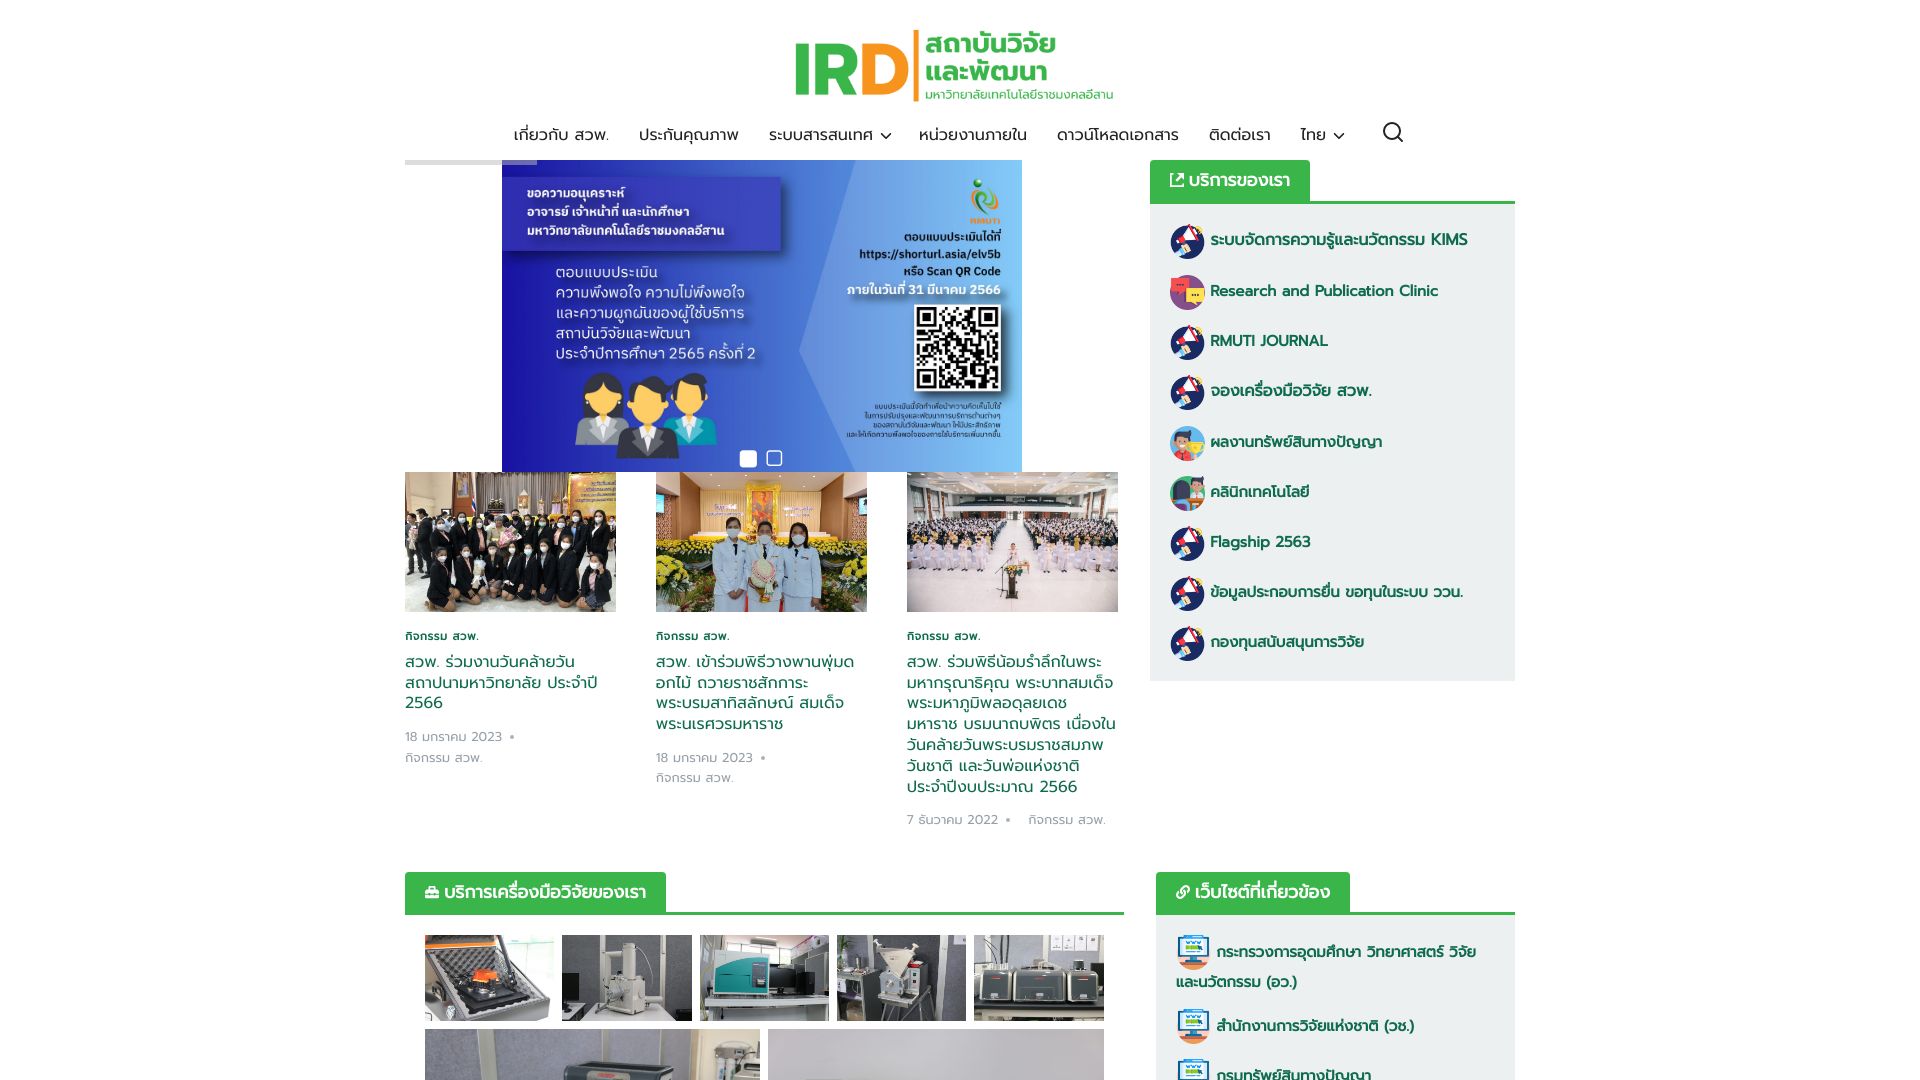Expand ระบบสารสนเทศ dropdown menu

pyautogui.click(x=829, y=135)
